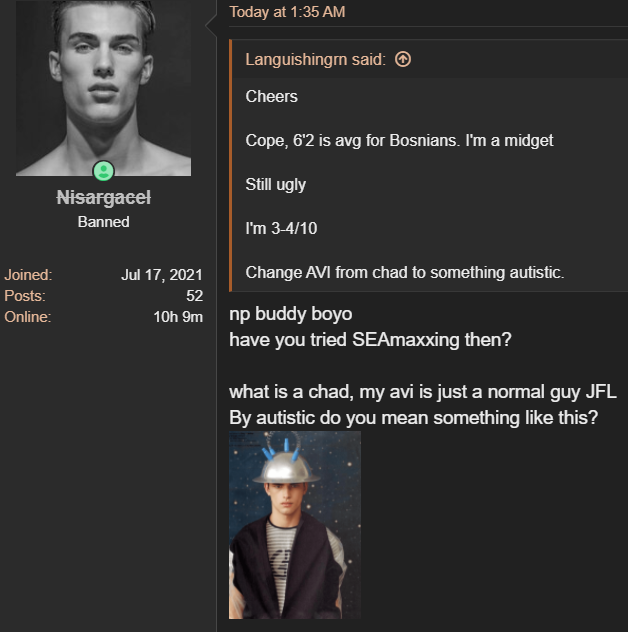Click the Today at 1:35 AM timestamp
The image size is (628, 632).
287,12
